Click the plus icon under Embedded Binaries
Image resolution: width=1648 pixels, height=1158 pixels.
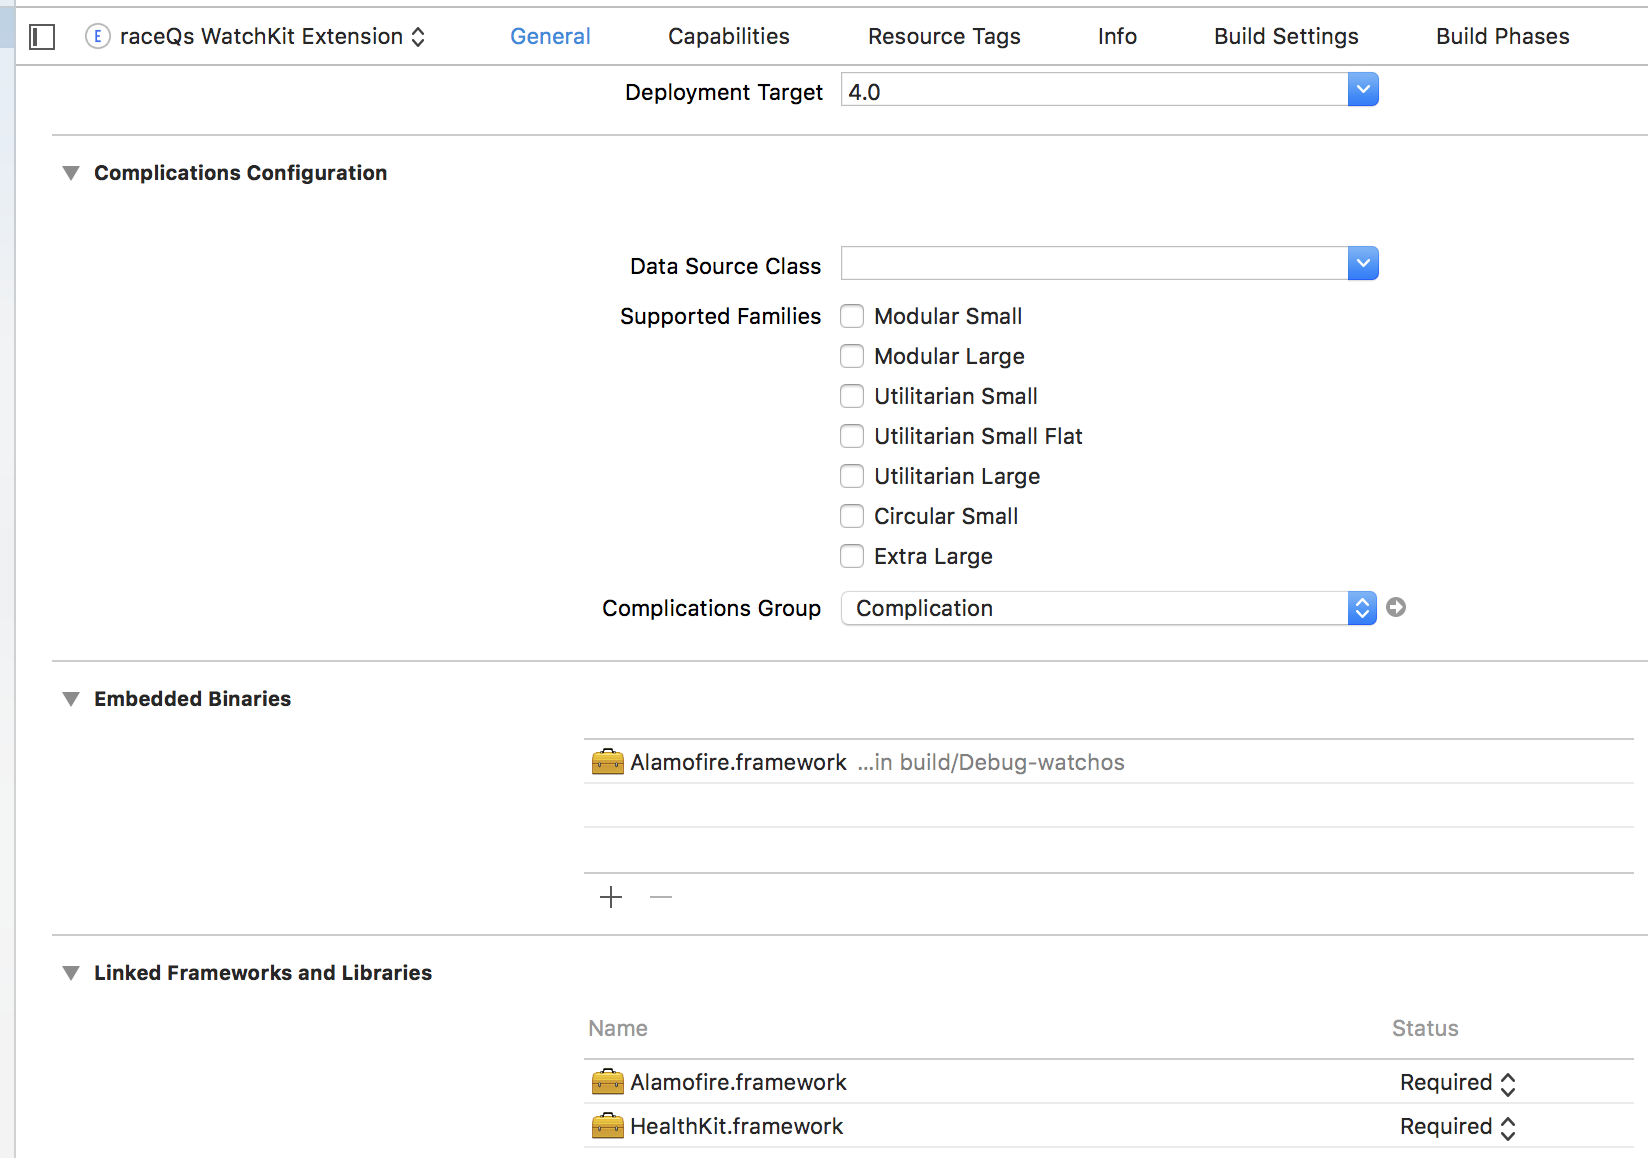coord(611,897)
